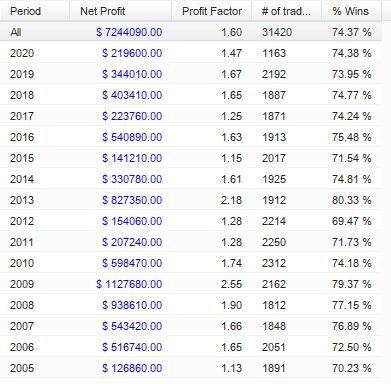Click the Profit Factor column header
Image resolution: width=391 pixels, height=384 pixels.
[x=212, y=11]
